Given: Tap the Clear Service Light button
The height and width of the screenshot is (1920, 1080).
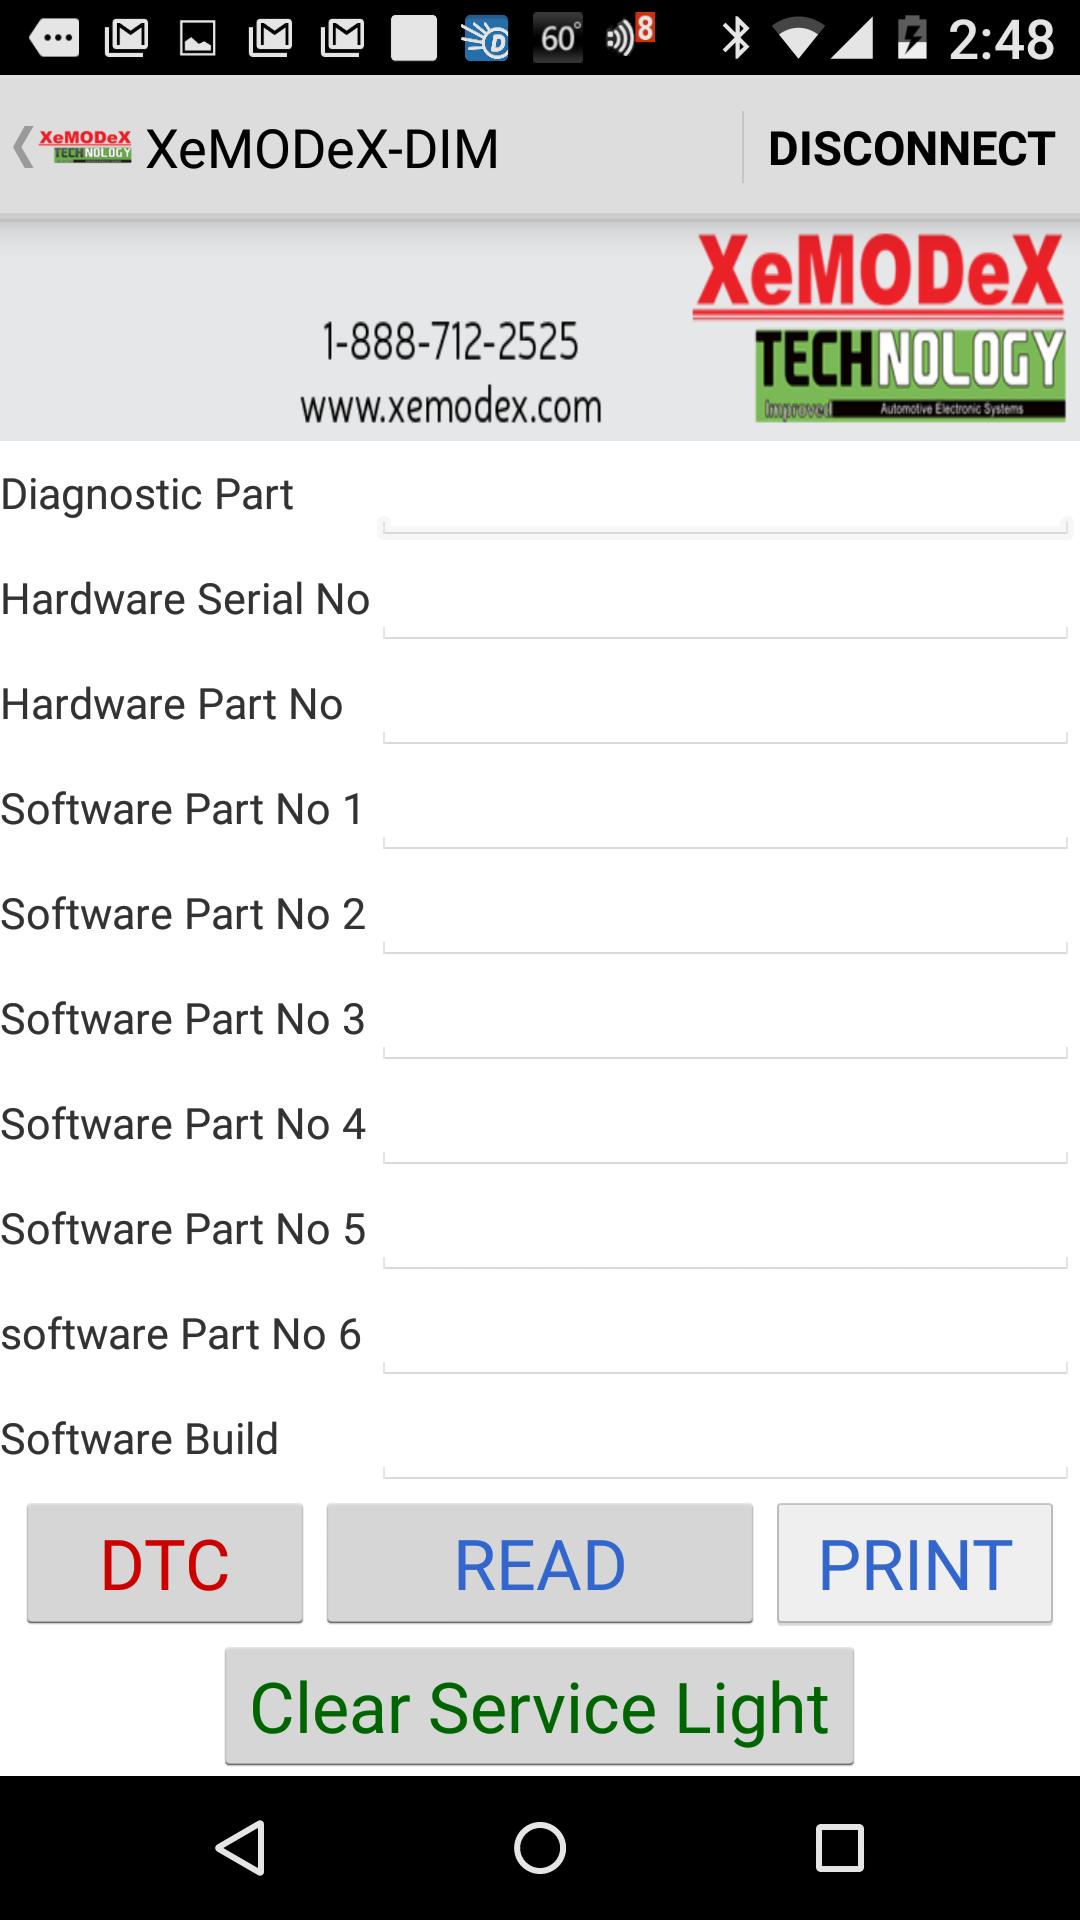Looking at the screenshot, I should pos(538,1705).
